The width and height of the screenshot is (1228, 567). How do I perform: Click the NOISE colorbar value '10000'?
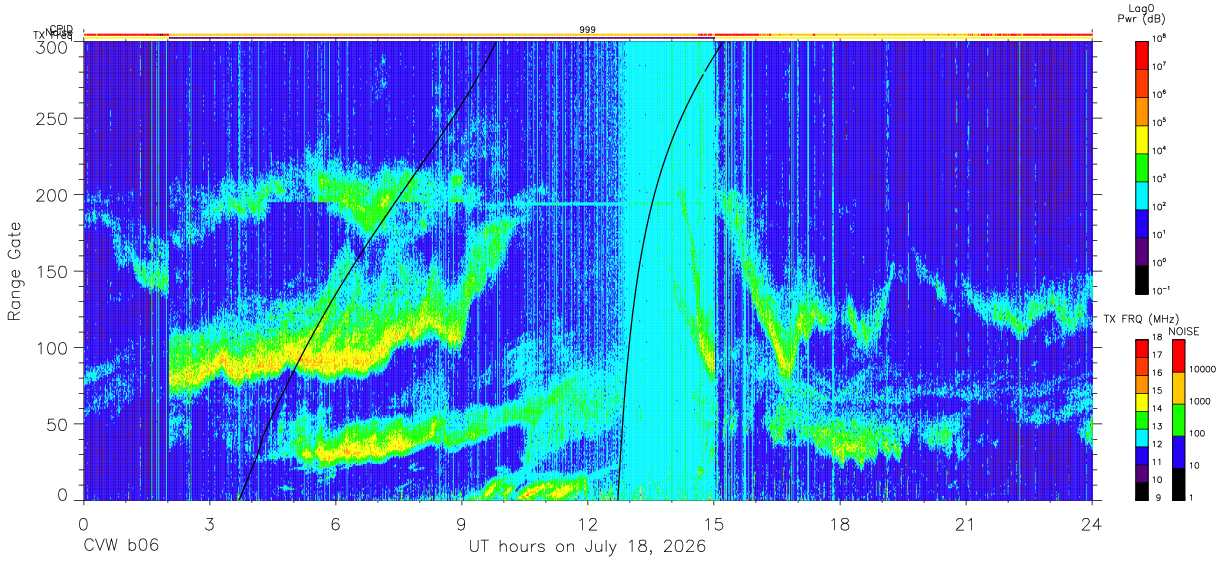[x=1202, y=369]
